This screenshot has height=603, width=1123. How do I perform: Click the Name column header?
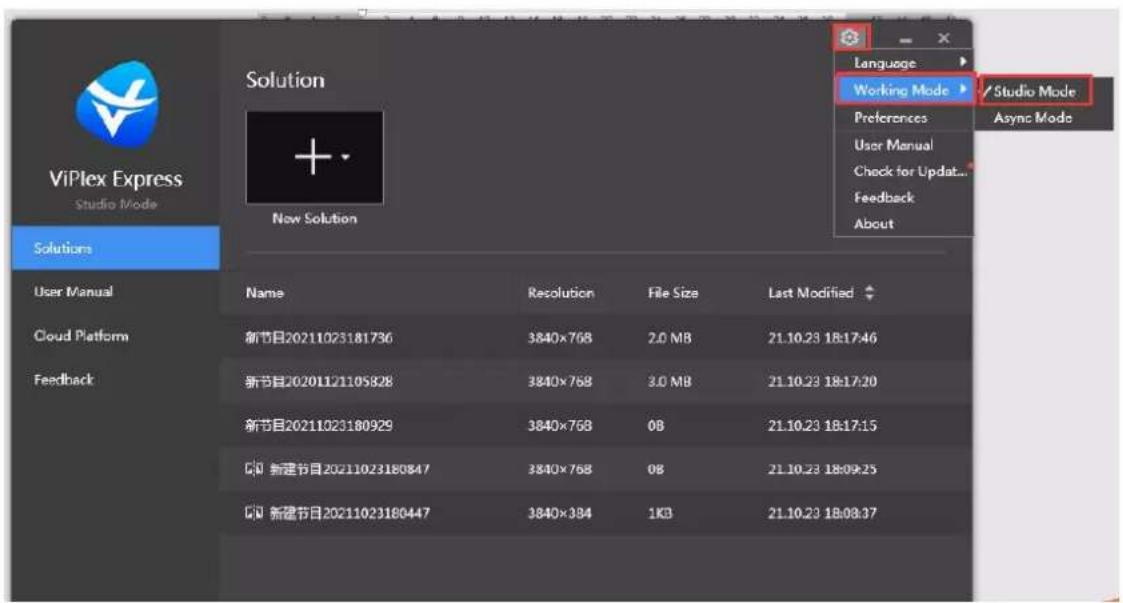point(264,293)
